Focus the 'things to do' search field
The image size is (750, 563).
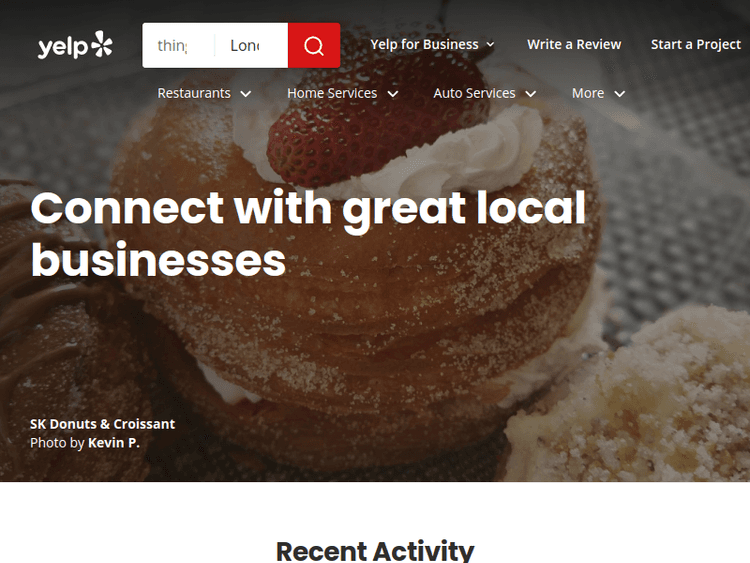pos(178,45)
